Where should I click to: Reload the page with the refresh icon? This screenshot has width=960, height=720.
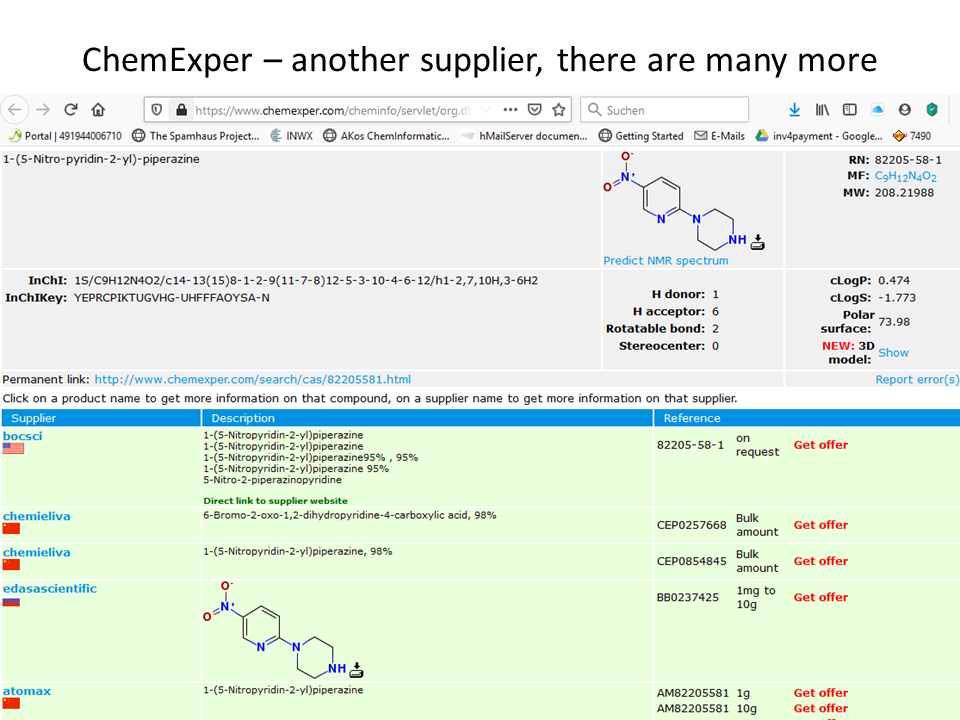[x=70, y=110]
